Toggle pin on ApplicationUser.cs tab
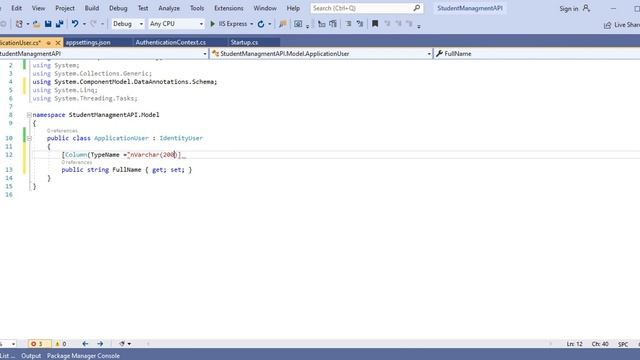The height and width of the screenshot is (360, 640). [x=49, y=43]
